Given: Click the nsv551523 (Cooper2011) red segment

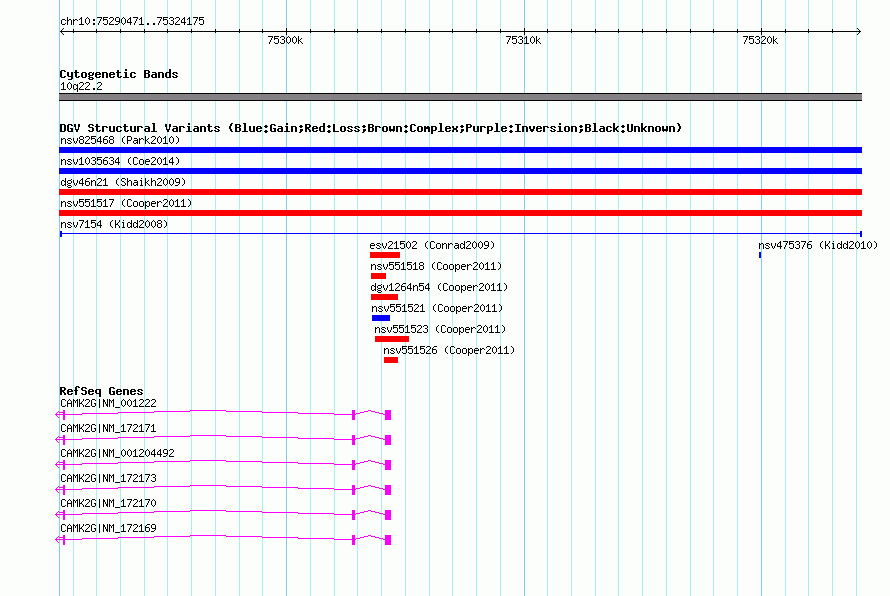Looking at the screenshot, I should click(x=392, y=339).
